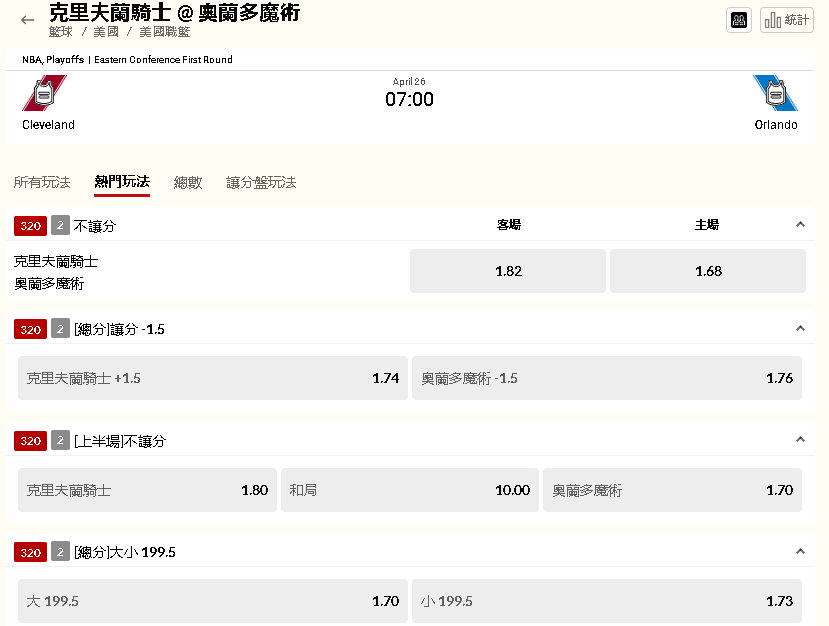Viewport: 829px width, 626px height.
Task: Click the 320 badge beside [總分]大小 199.5
Action: pyautogui.click(x=31, y=553)
